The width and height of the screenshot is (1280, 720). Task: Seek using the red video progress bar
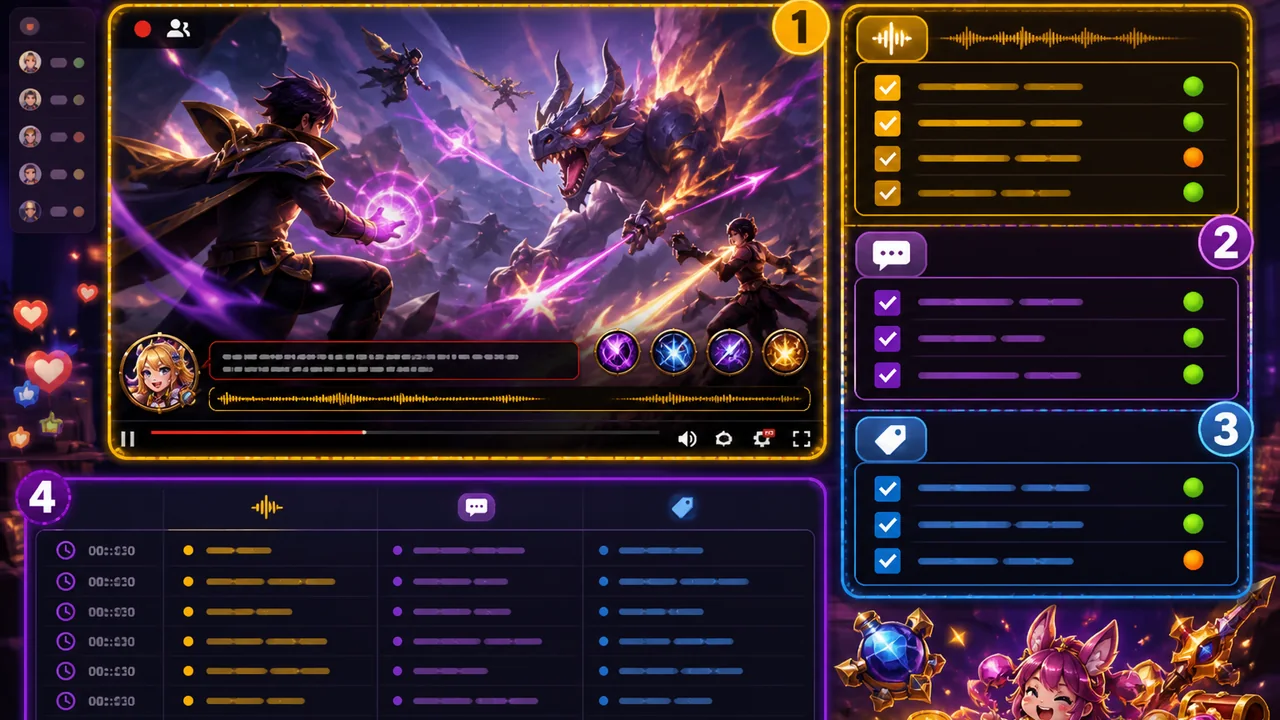coord(404,433)
